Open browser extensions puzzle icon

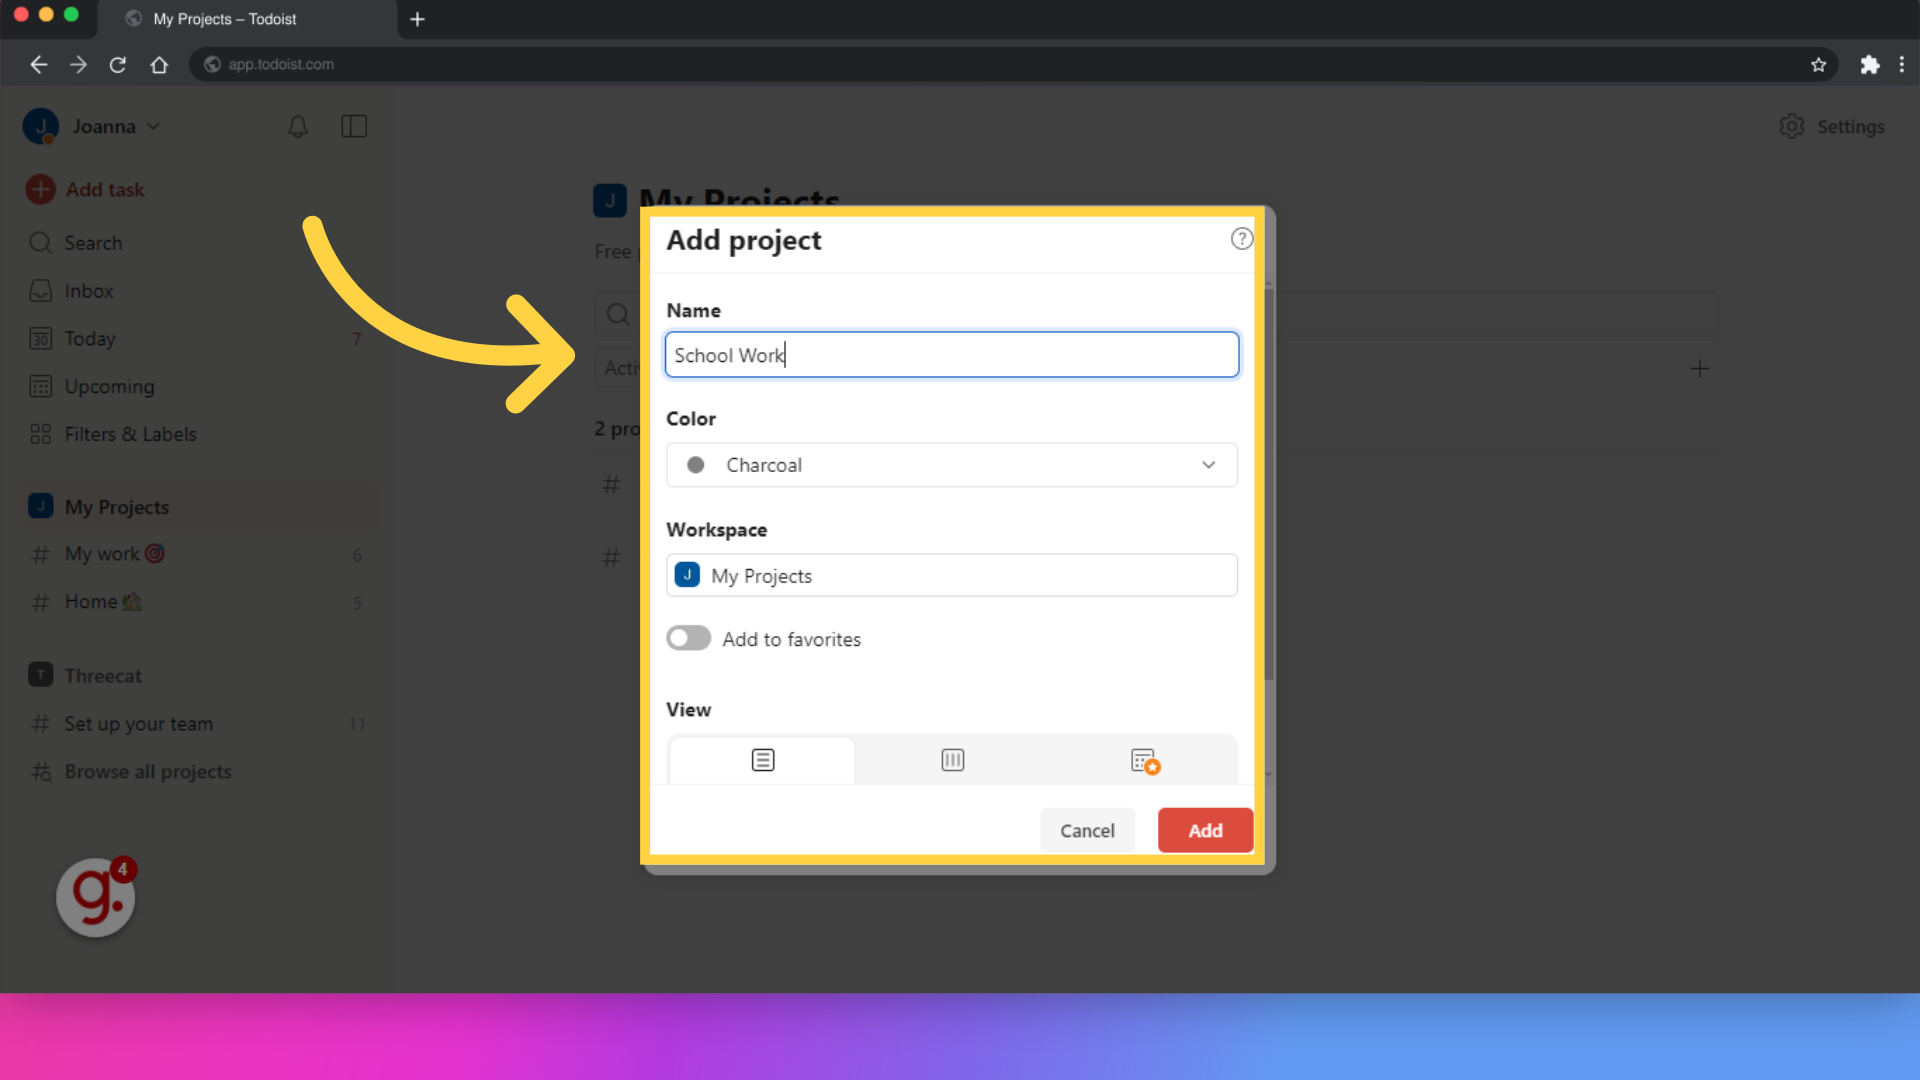(x=1869, y=64)
